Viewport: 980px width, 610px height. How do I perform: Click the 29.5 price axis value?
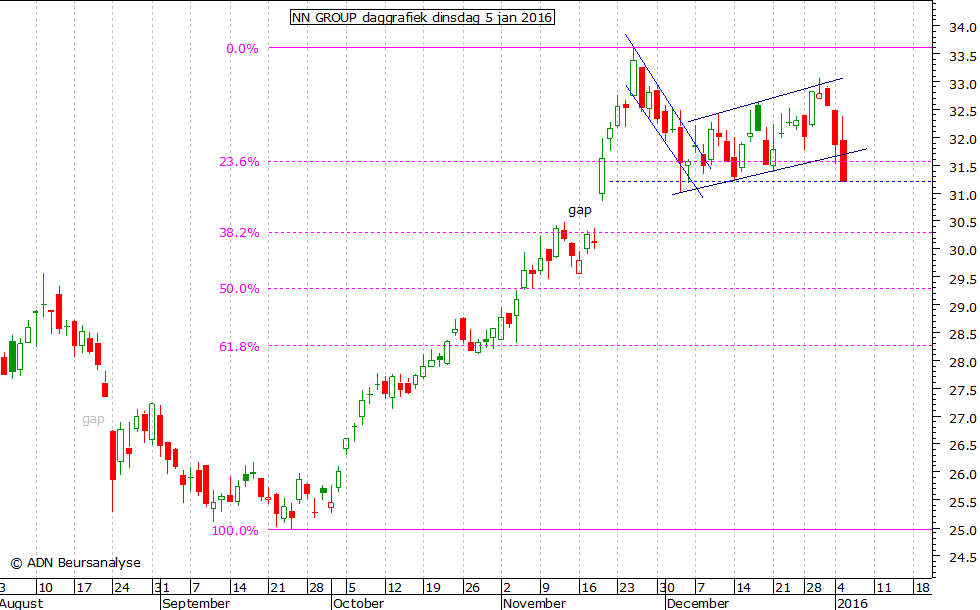963,279
